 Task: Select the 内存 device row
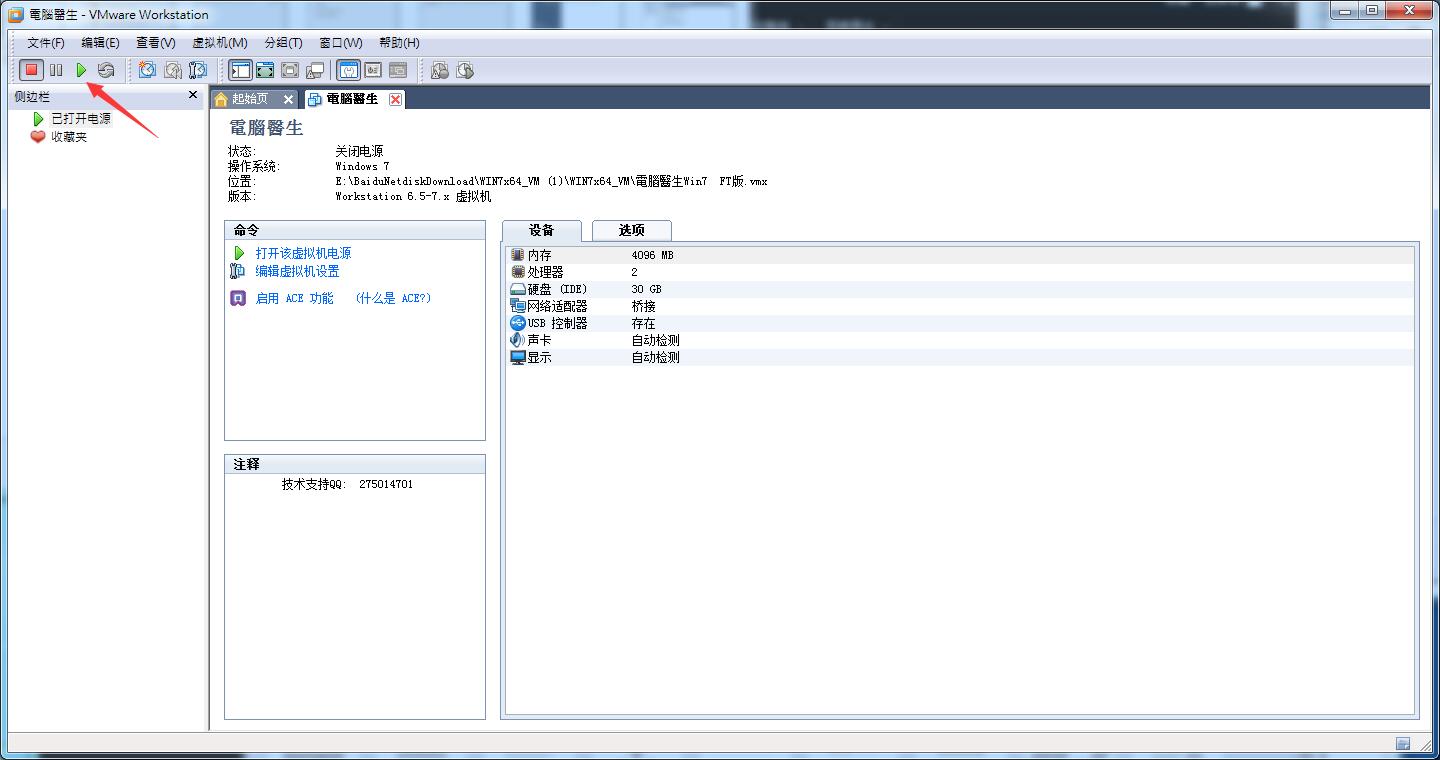pos(961,255)
